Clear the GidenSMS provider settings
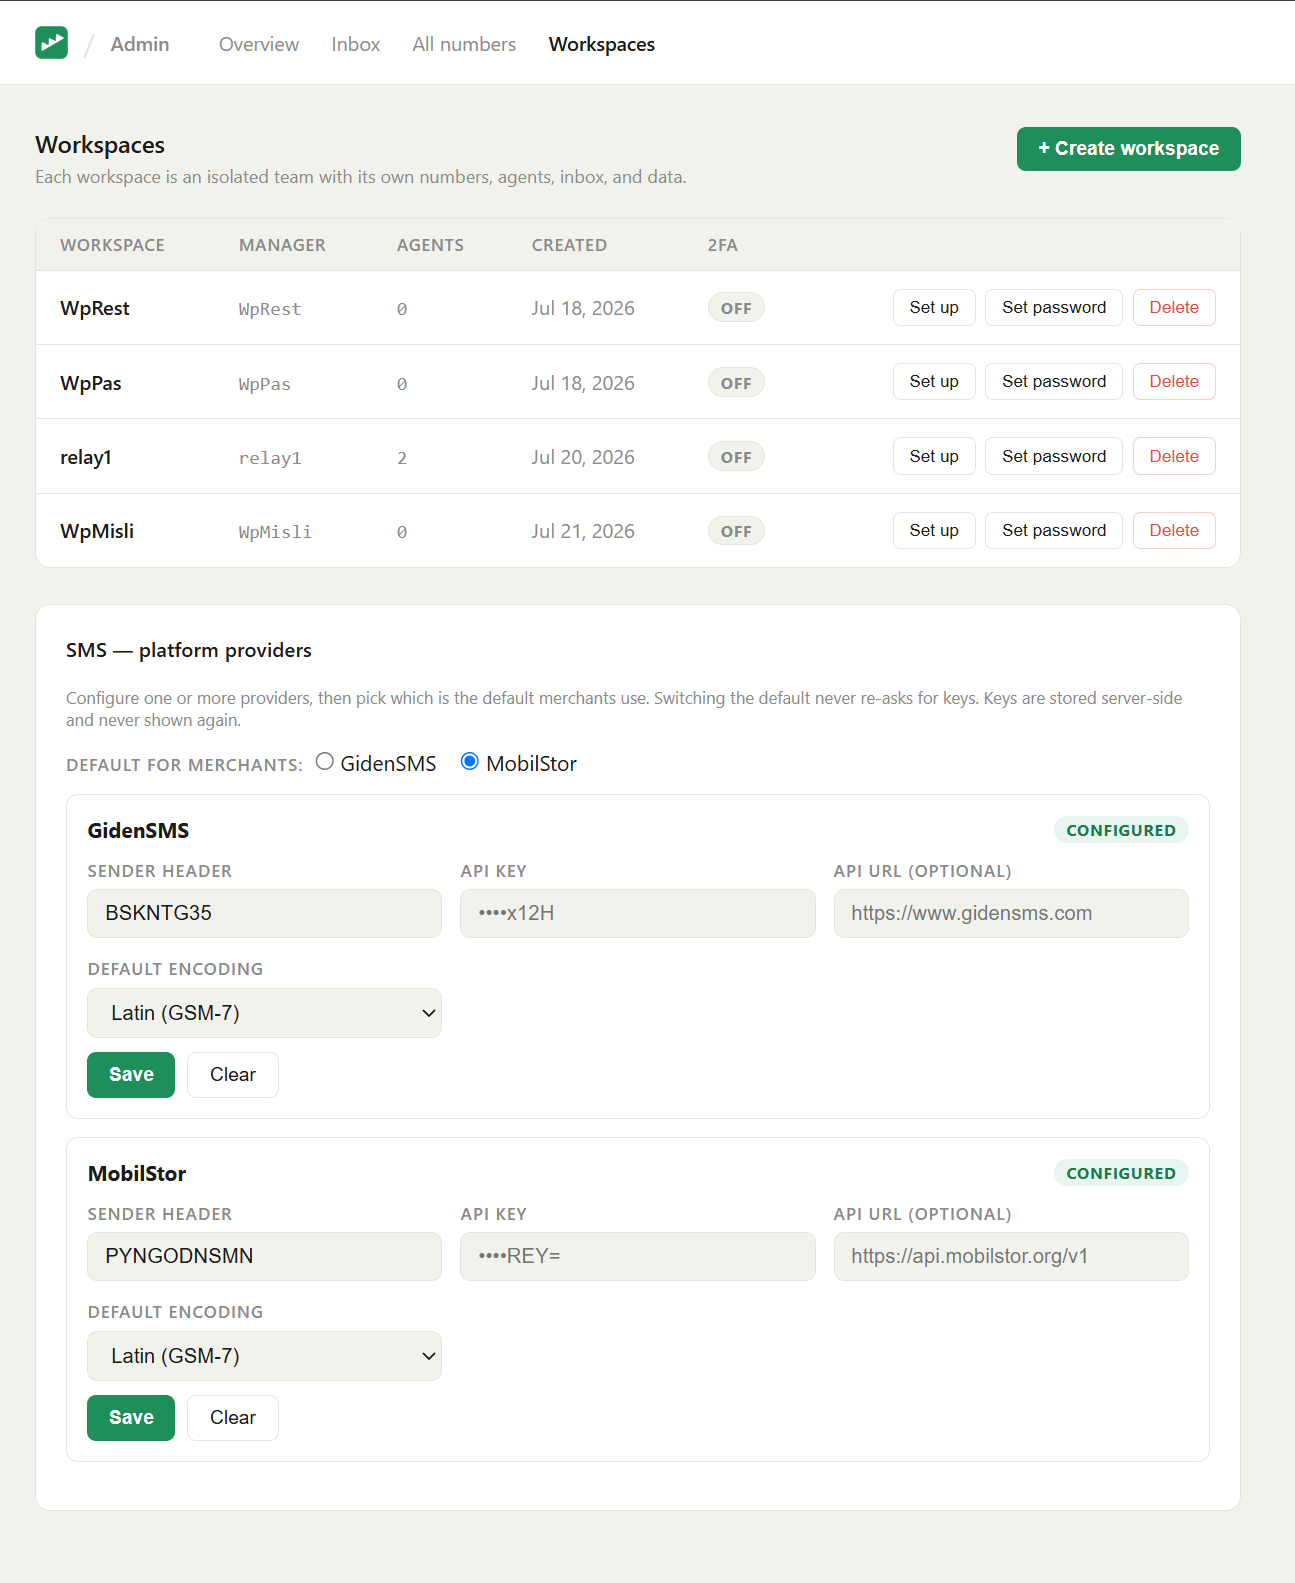The height and width of the screenshot is (1583, 1295). click(233, 1075)
